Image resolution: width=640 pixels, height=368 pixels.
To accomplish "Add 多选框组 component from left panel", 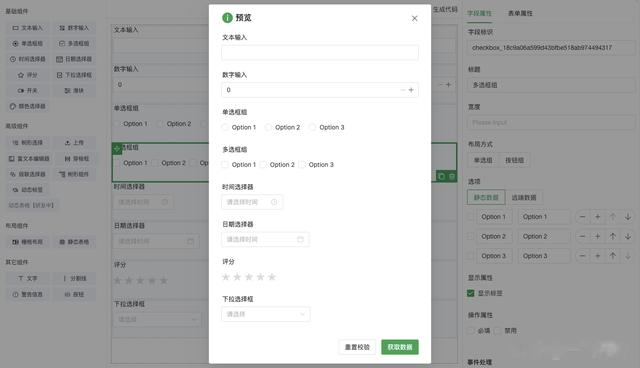I will 74,43.
